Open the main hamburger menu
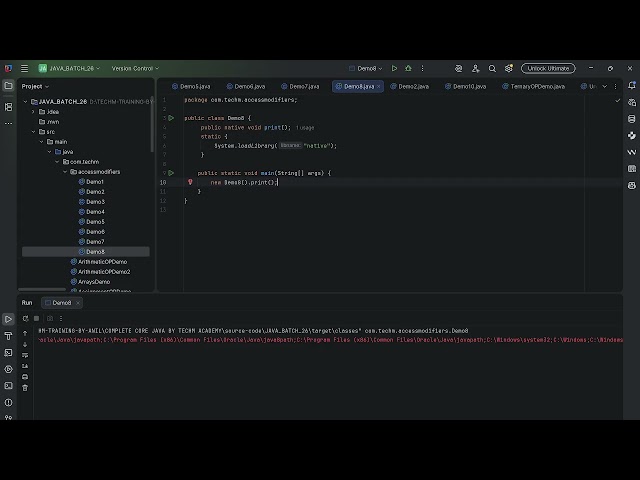 click(x=24, y=69)
